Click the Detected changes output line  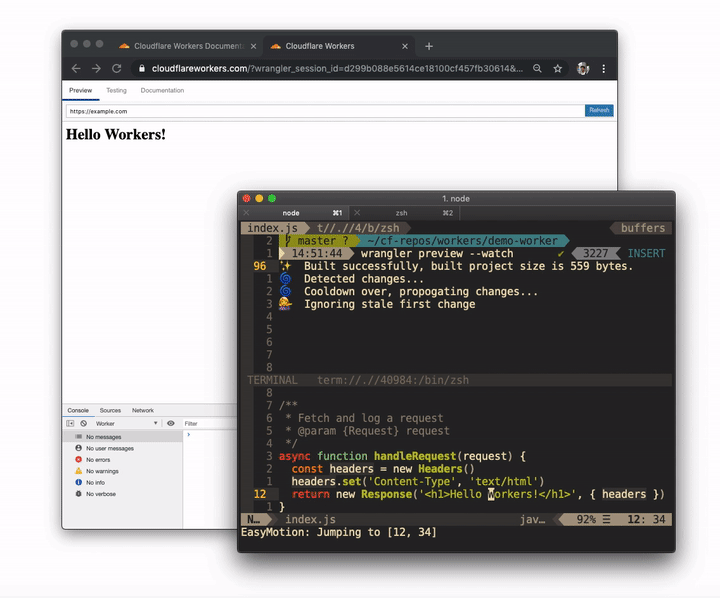[364, 279]
